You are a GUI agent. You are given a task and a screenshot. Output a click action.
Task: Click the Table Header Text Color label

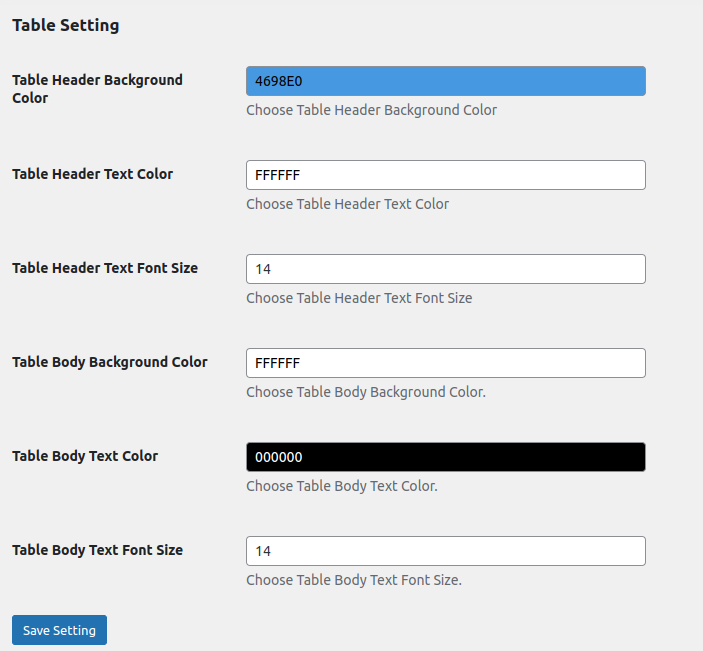pyautogui.click(x=92, y=174)
